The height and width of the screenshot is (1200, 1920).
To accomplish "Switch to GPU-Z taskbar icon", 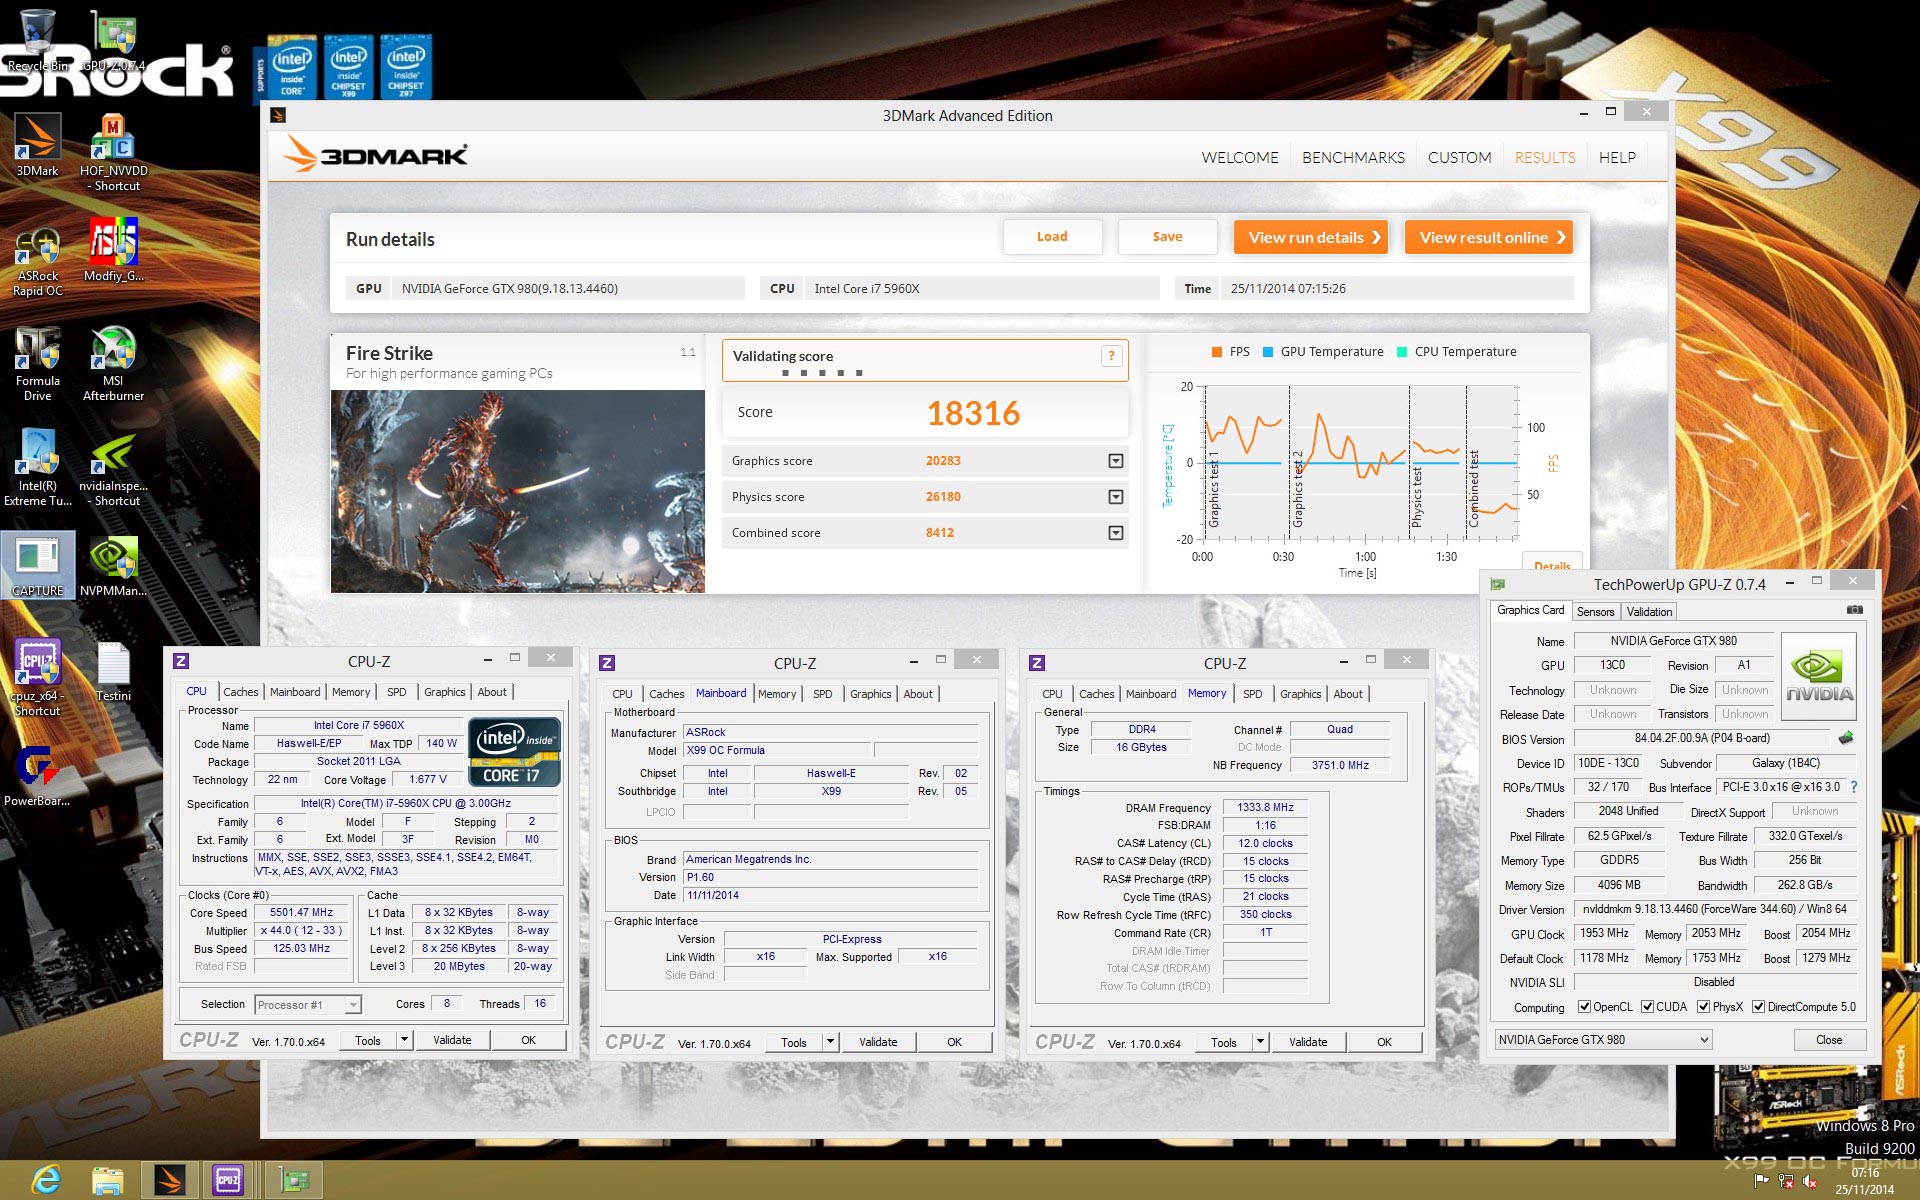I will coord(294,1180).
